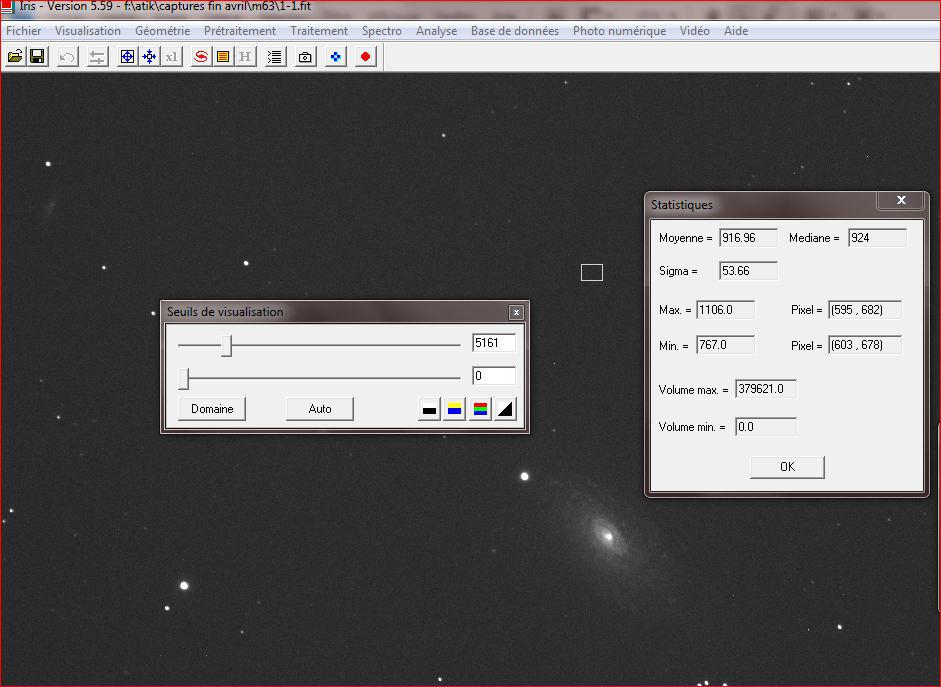Open the Base de données menu
Screen dimensions: 941x687
pyautogui.click(x=515, y=31)
